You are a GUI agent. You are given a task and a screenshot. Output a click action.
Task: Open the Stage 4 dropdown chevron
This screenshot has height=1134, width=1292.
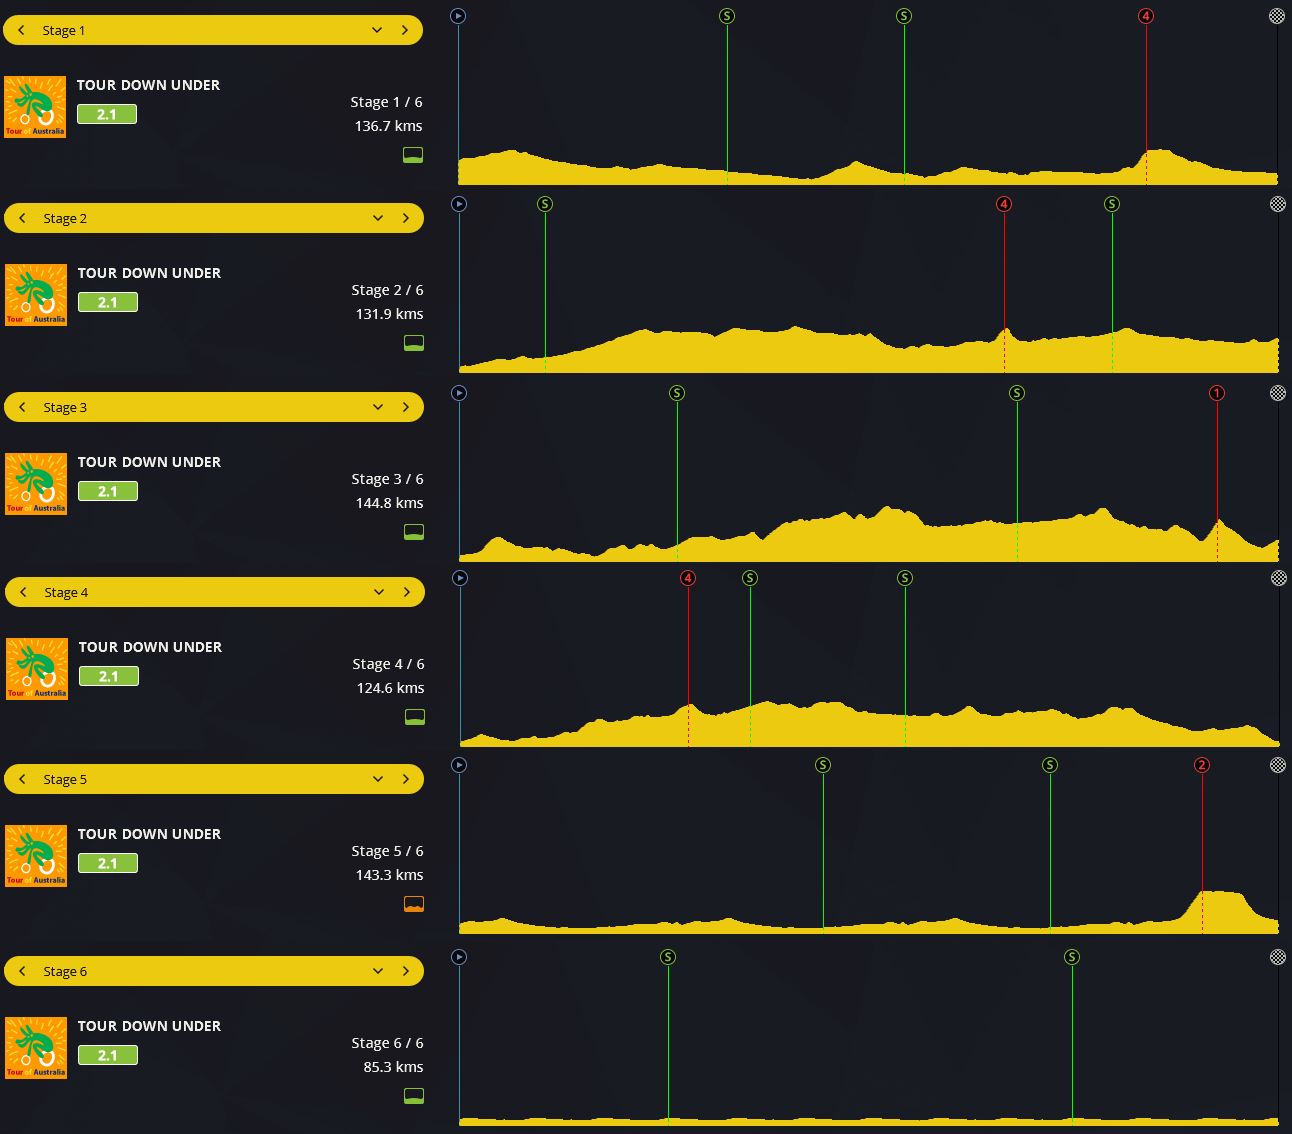(379, 592)
